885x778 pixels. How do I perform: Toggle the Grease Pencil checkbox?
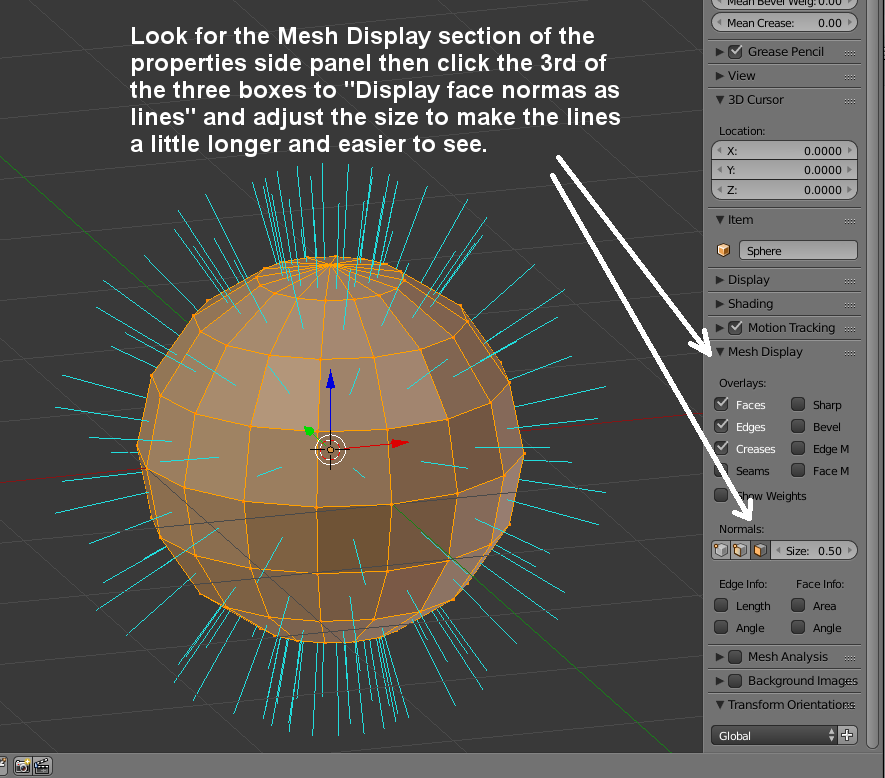[735, 51]
